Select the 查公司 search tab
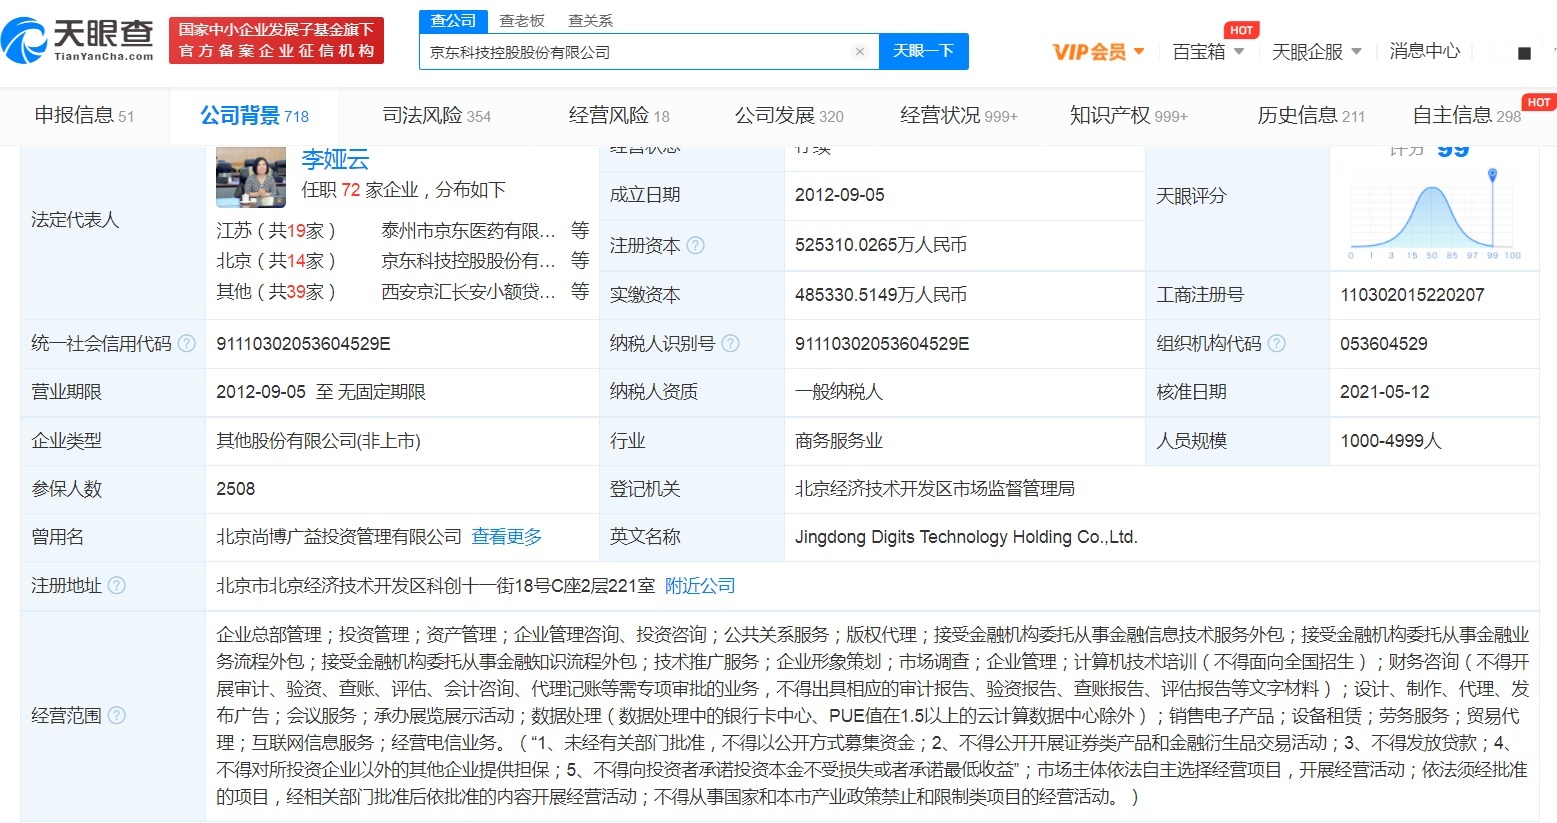 [x=453, y=20]
